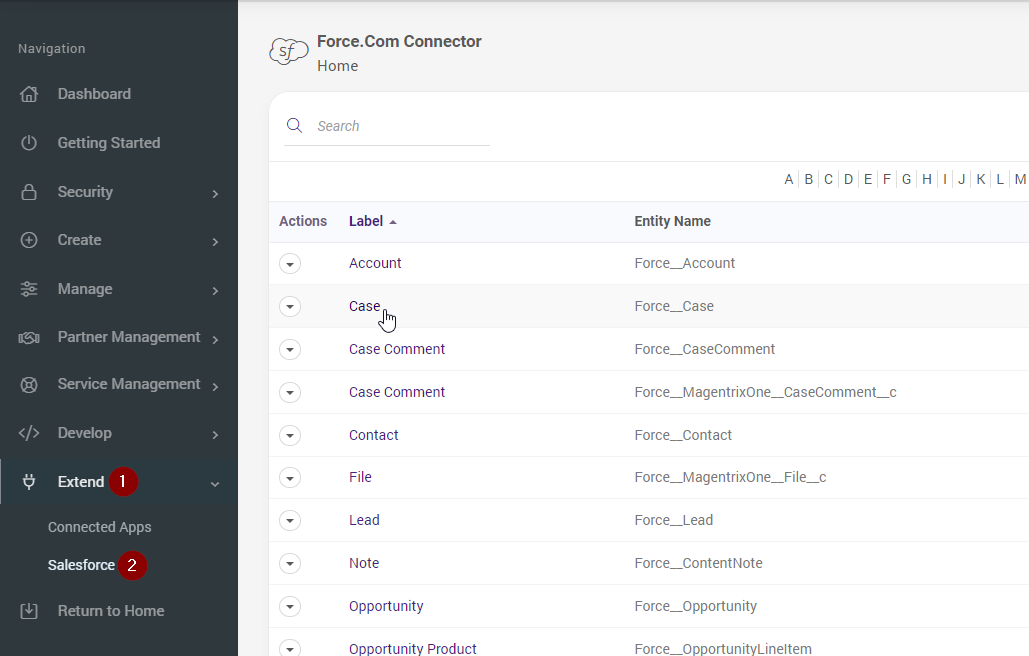Click the Partner Management handshake icon
The image size is (1029, 656).
(29, 338)
